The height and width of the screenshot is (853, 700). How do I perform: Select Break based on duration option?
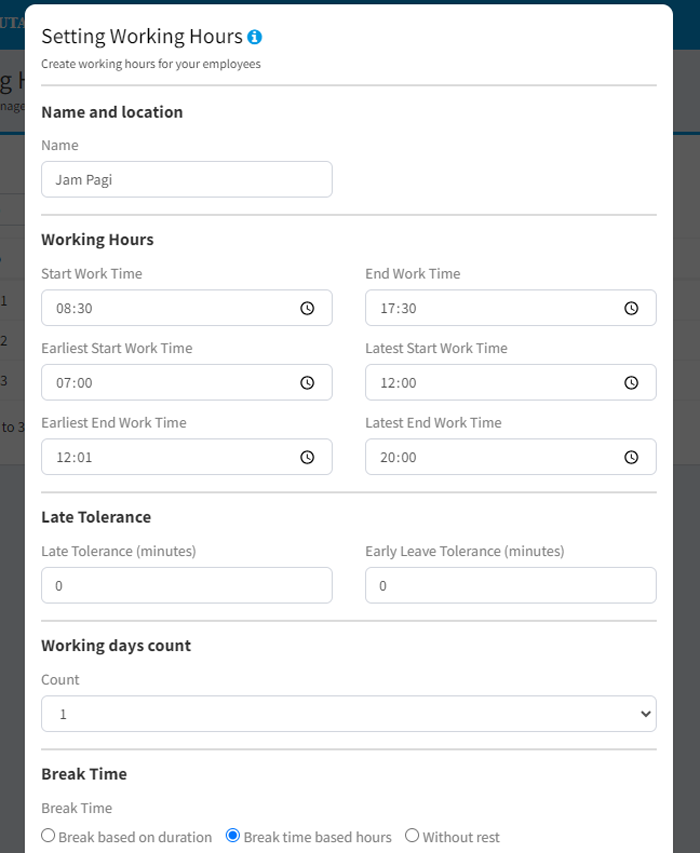coord(48,836)
